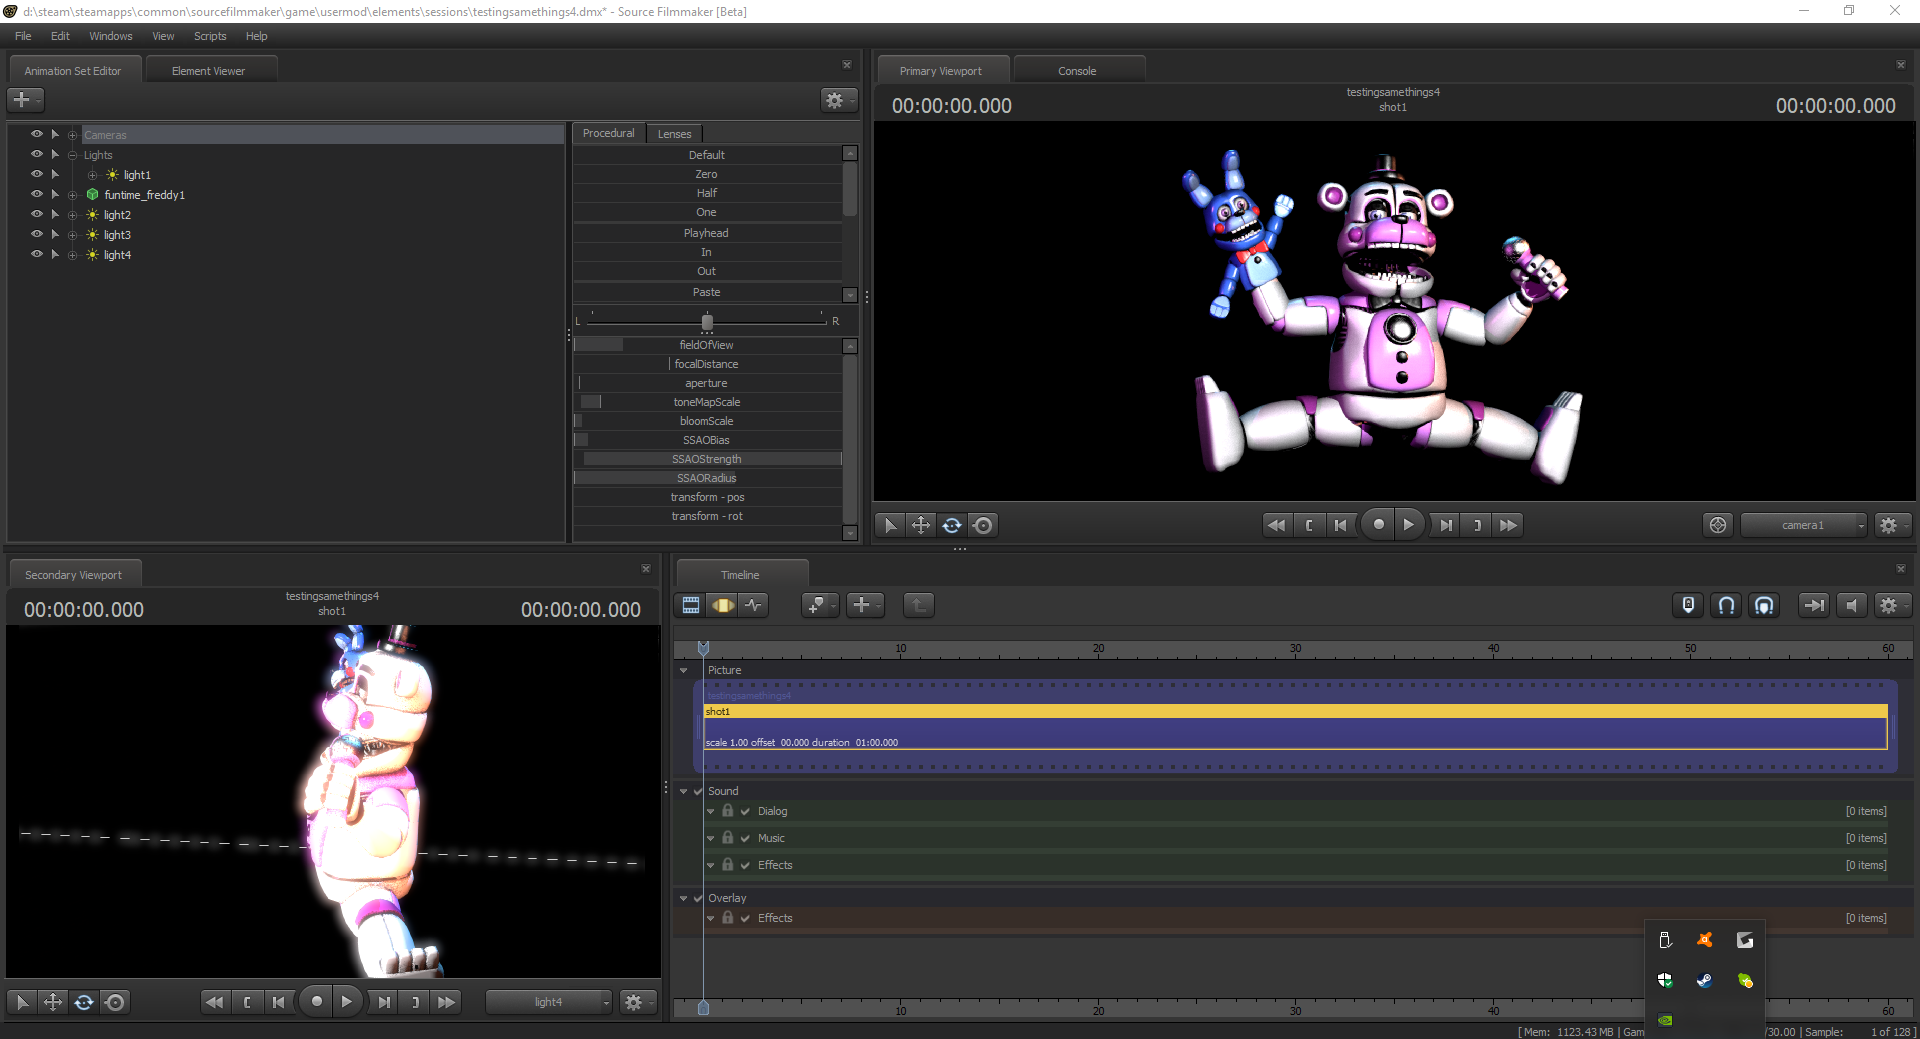Screen dimensions: 1920x1039
Task: Play the Primary Viewport scene
Action: tap(1409, 524)
